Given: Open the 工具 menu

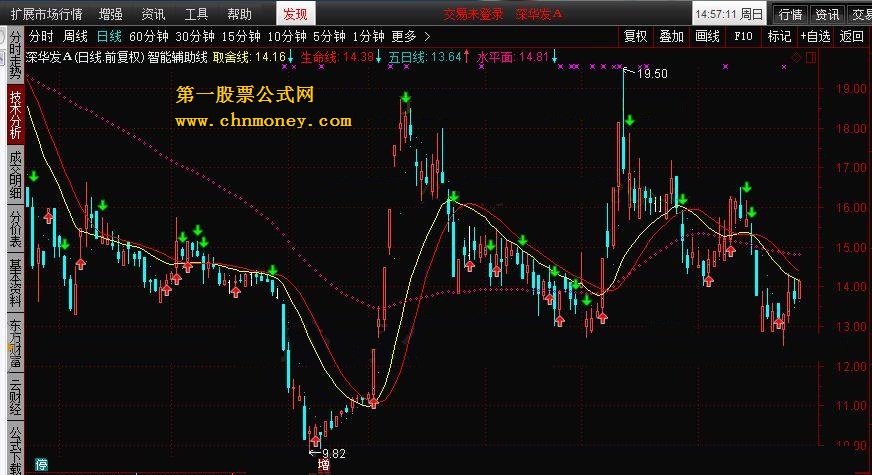Looking at the screenshot, I should tap(196, 14).
